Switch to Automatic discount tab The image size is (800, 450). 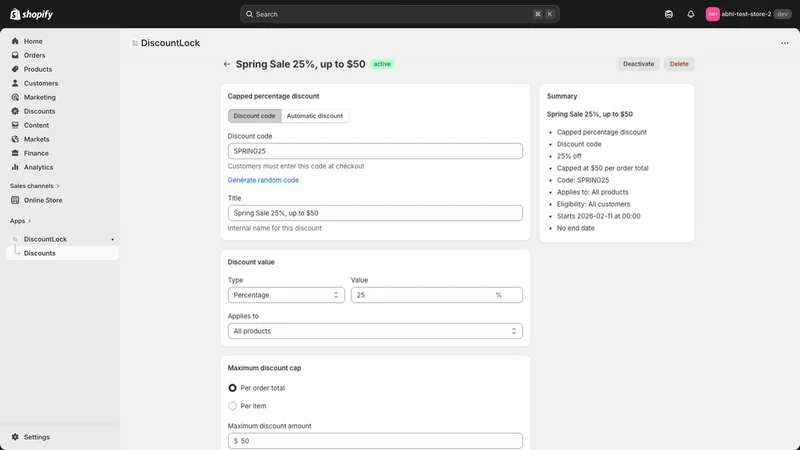click(x=314, y=116)
